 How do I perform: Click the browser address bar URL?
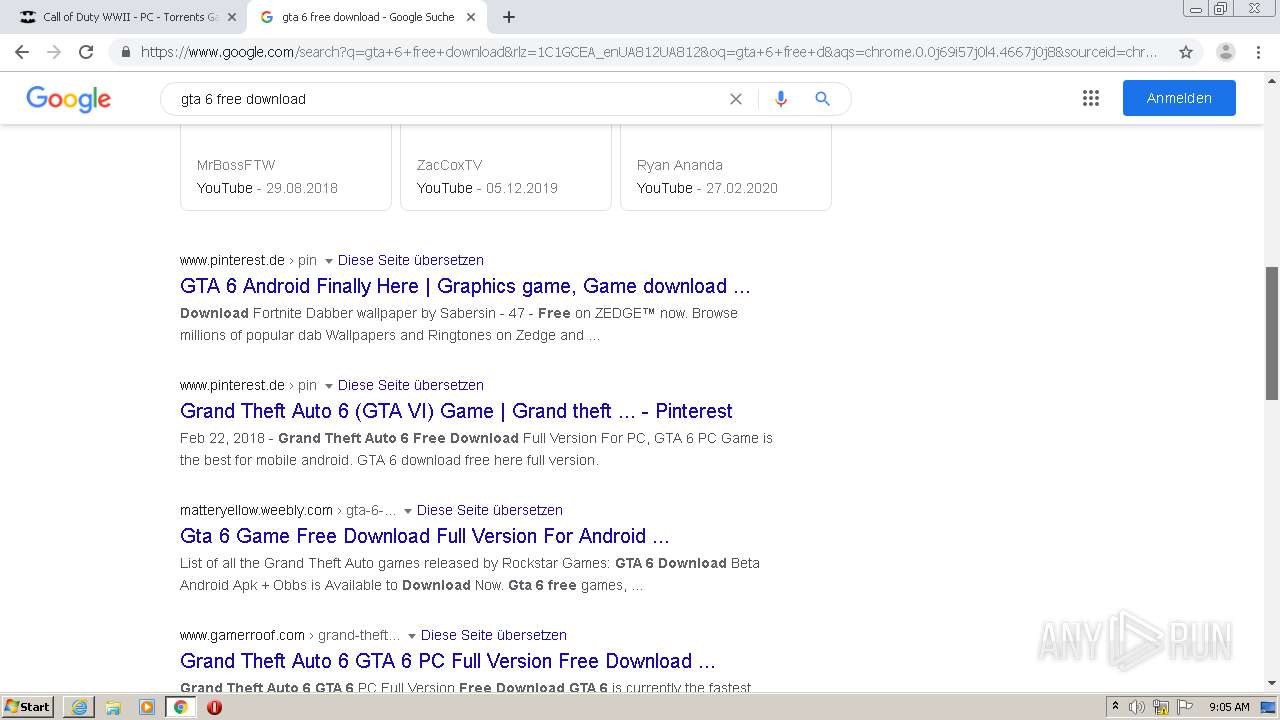tap(649, 52)
